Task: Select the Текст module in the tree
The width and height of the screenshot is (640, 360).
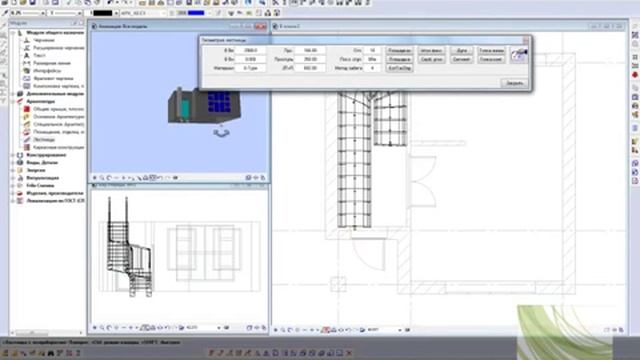Action: coord(39,55)
